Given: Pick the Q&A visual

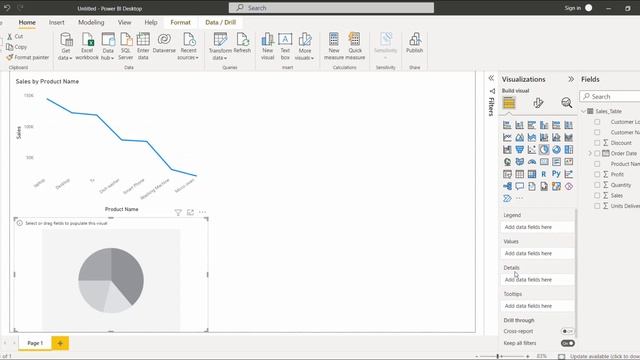Looking at the screenshot, I should (x=519, y=187).
